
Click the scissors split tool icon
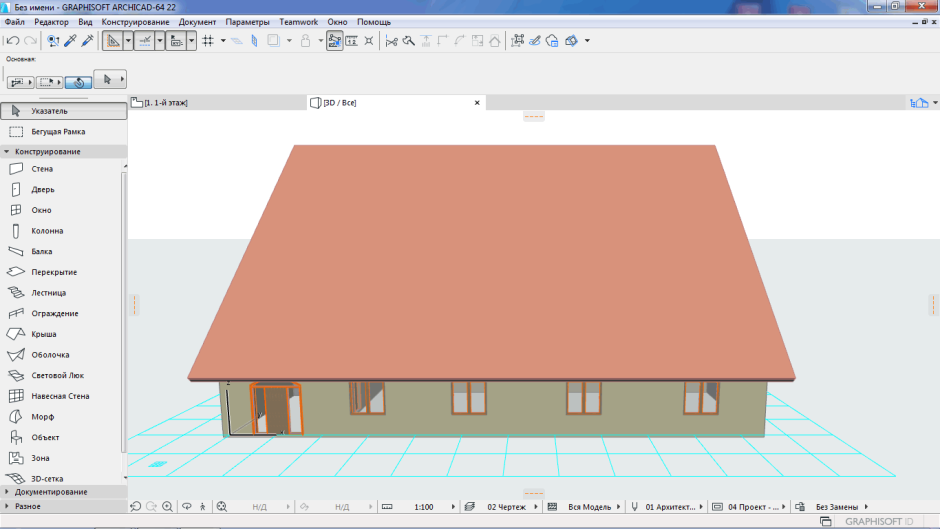pos(391,41)
